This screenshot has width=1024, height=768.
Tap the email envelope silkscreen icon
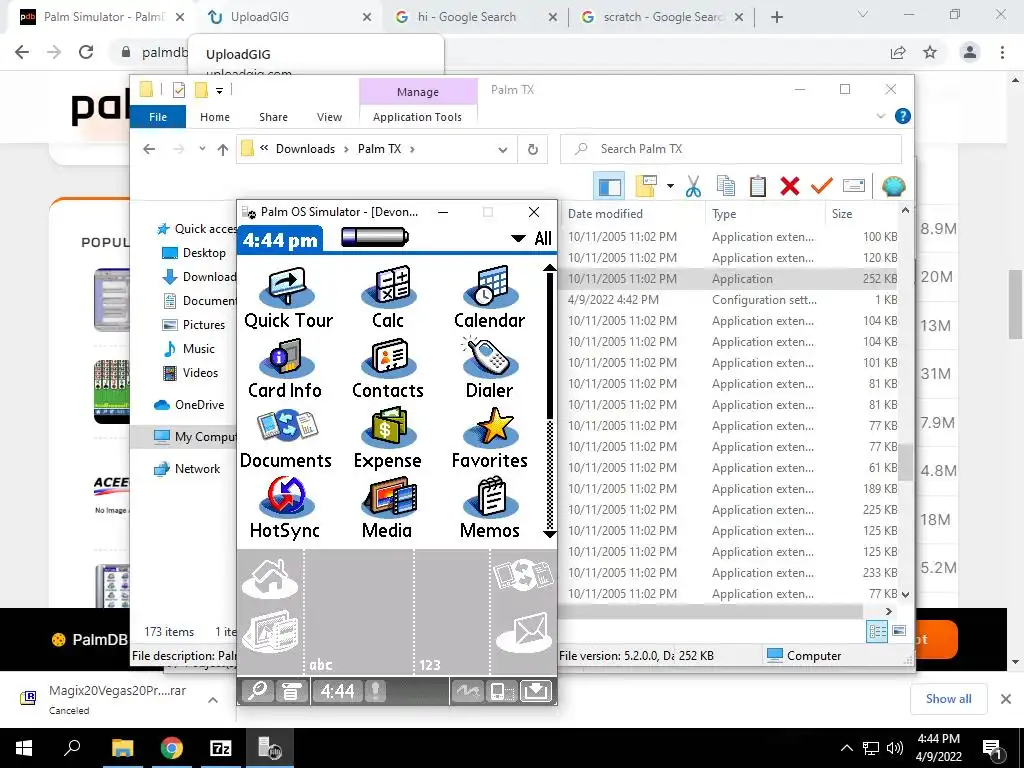click(524, 633)
